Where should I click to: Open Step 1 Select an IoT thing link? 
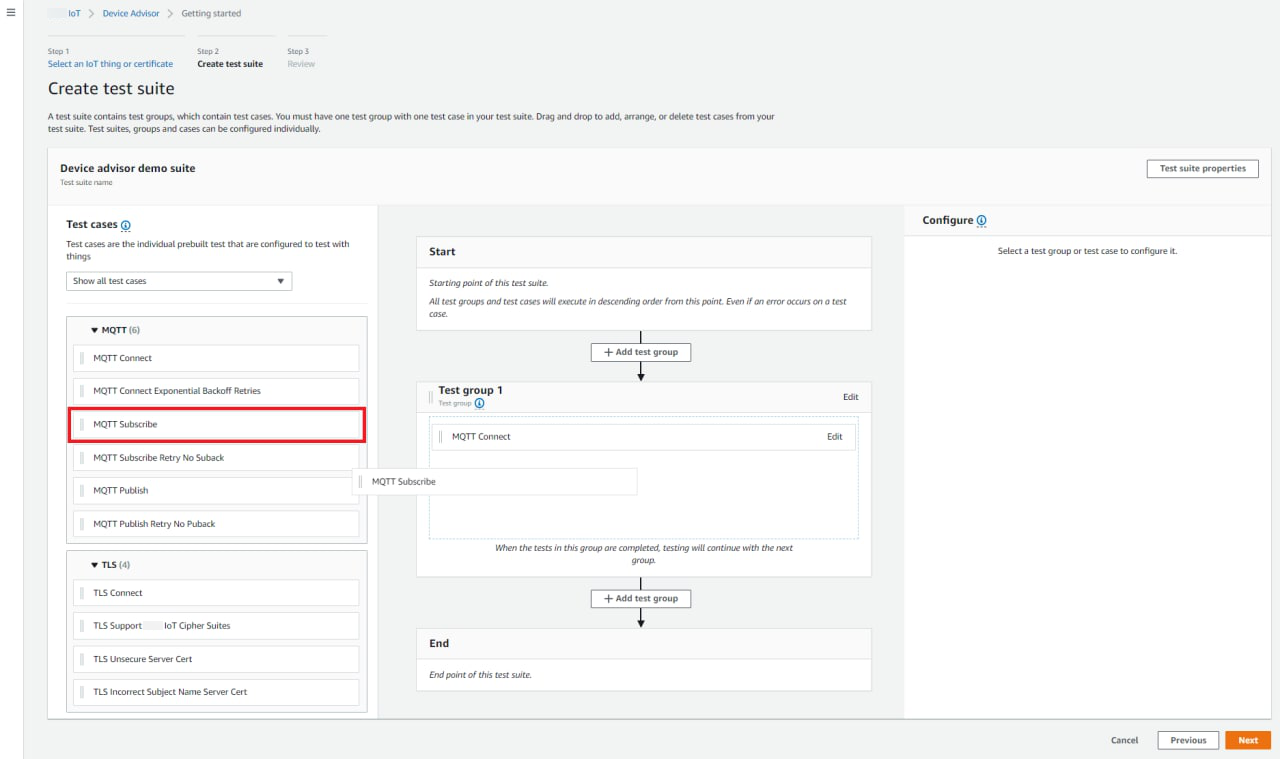click(110, 64)
